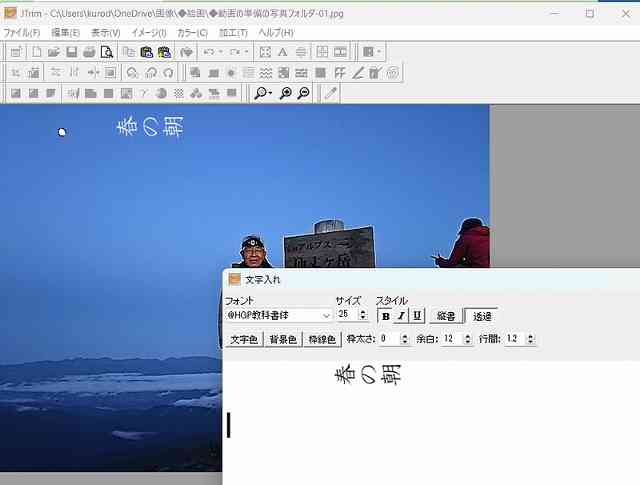Open the イメージ(I) menu
This screenshot has width=640, height=485.
tap(148, 33)
